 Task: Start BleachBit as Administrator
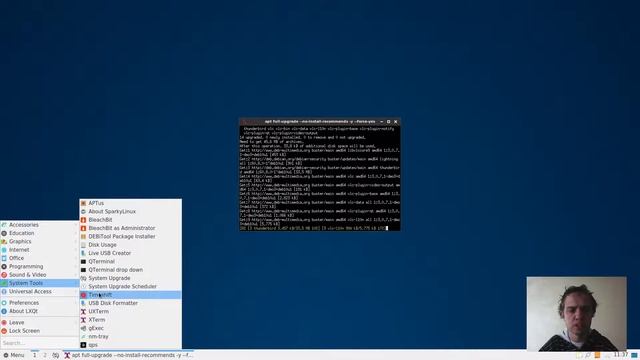click(x=131, y=228)
